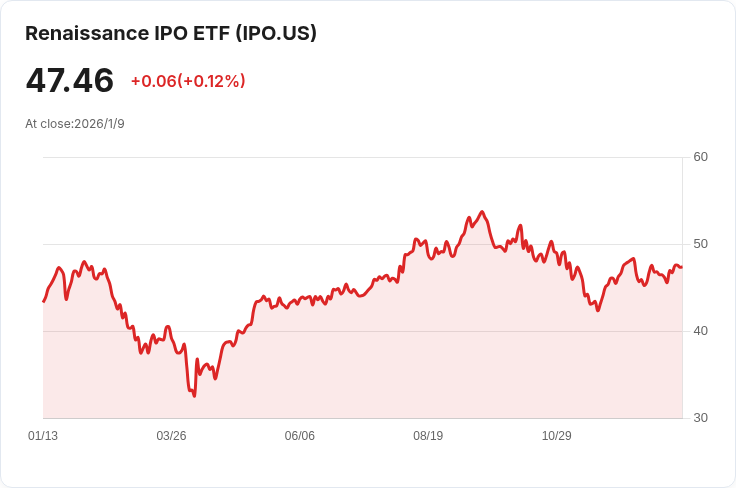
Task: Select the 06/06 date axis label
Action: click(299, 436)
